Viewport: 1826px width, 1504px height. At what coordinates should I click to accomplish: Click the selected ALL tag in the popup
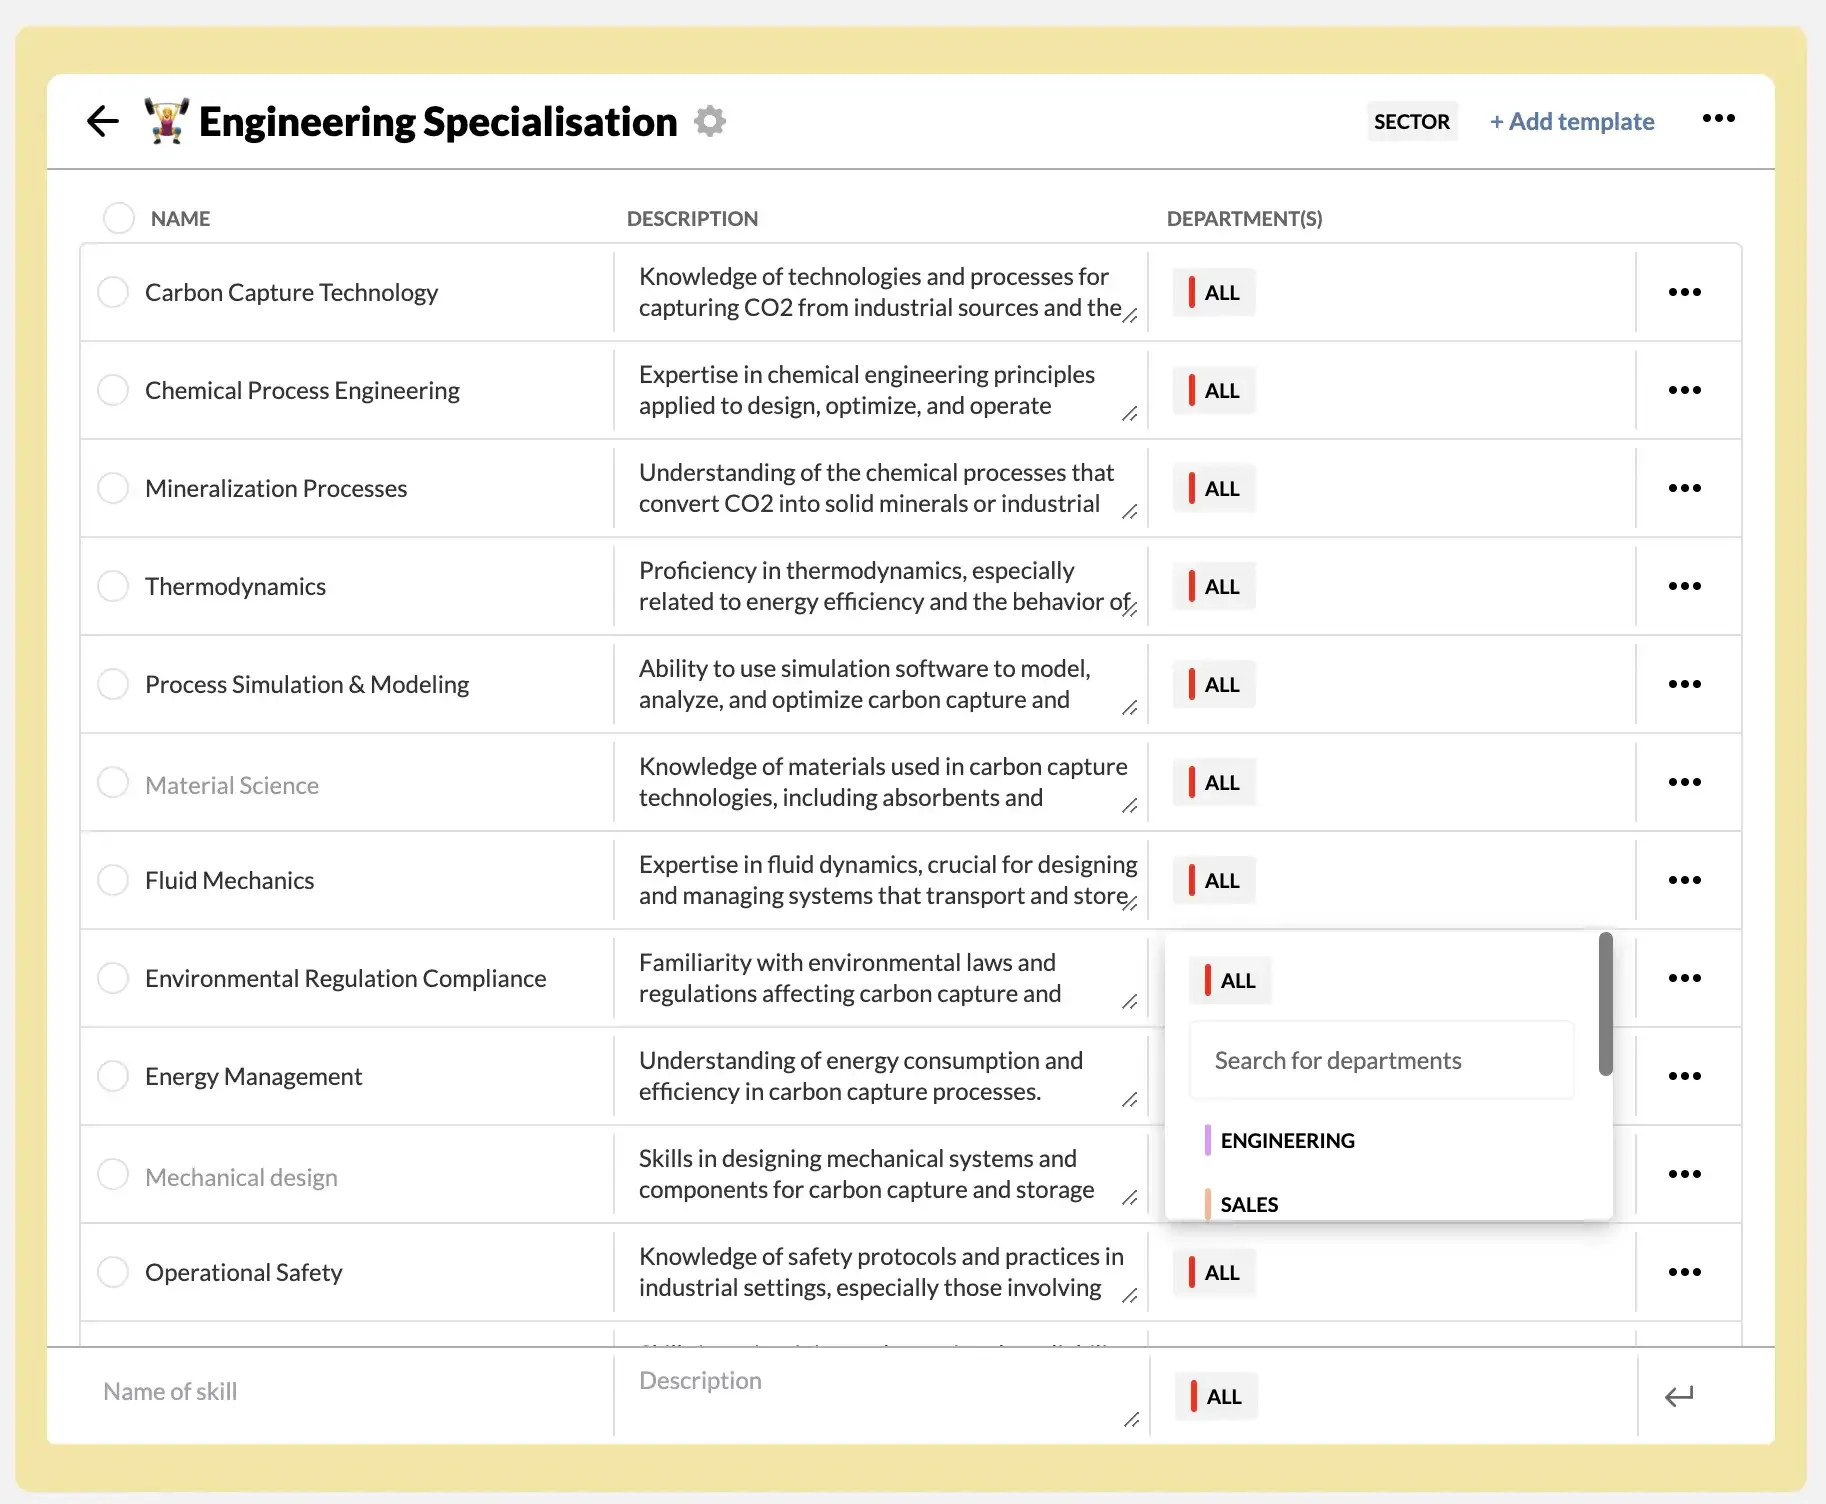1230,980
